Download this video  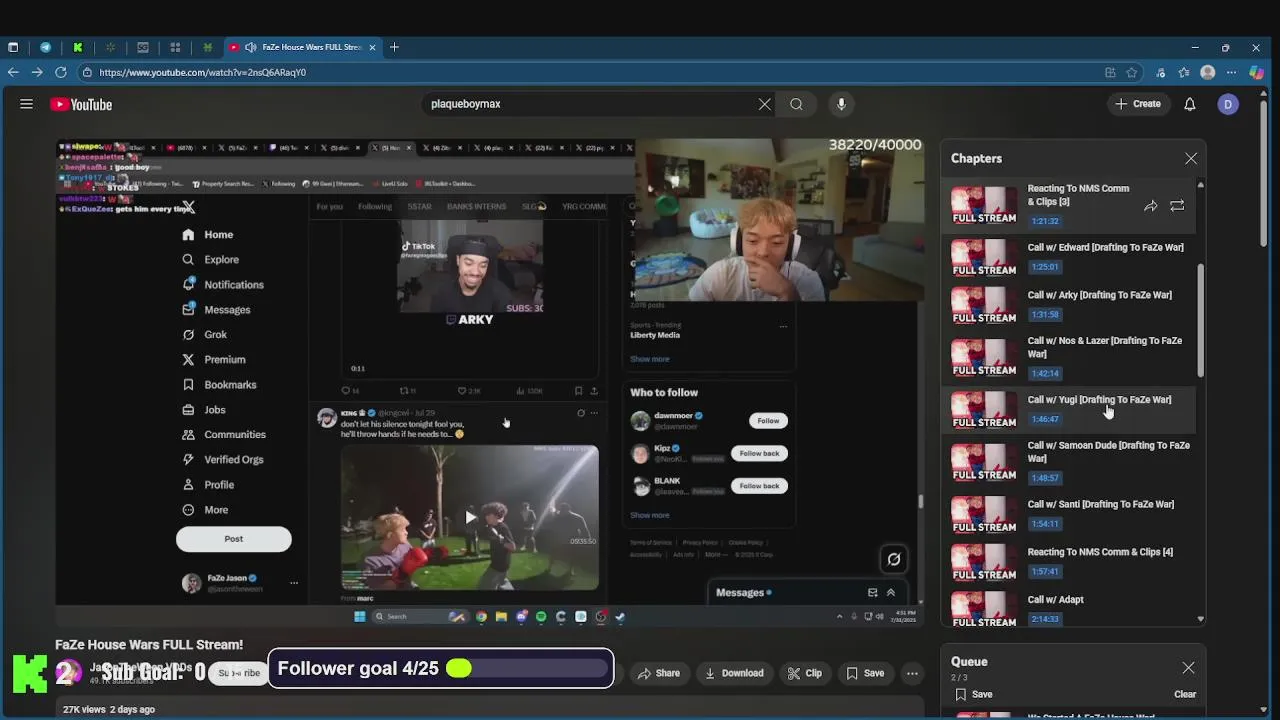pyautogui.click(x=734, y=673)
